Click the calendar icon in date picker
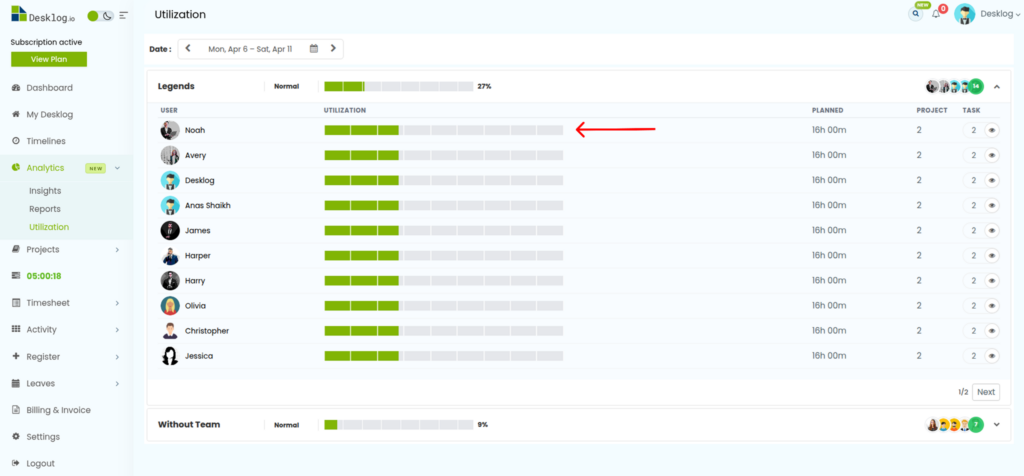1024x476 pixels. [314, 48]
